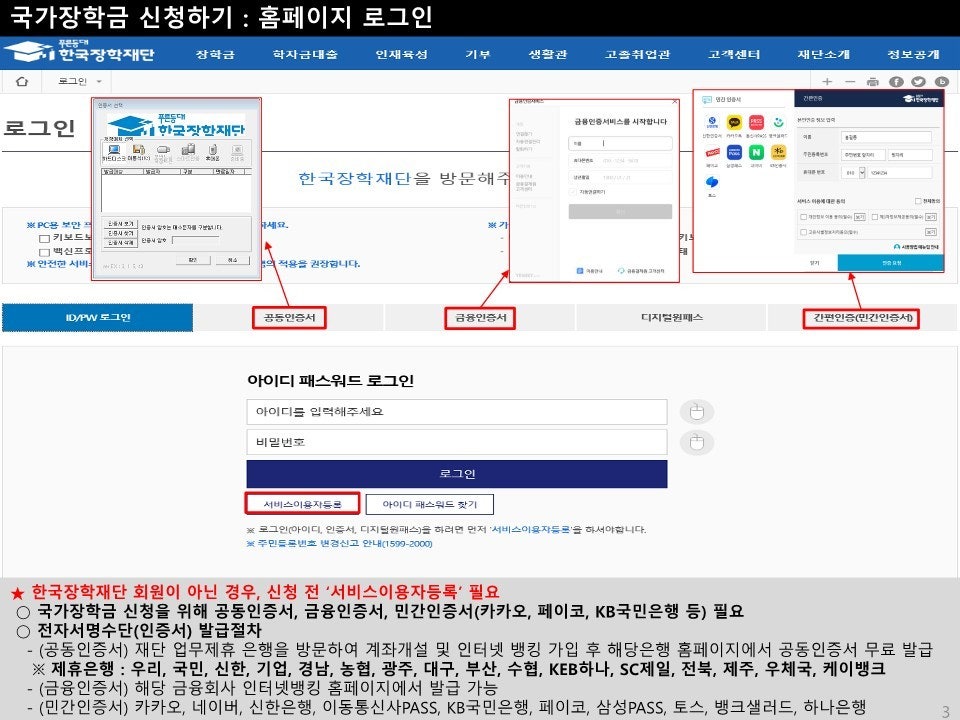Toggle the 백신프로그램 checkbox
The height and width of the screenshot is (720, 960).
coord(44,252)
